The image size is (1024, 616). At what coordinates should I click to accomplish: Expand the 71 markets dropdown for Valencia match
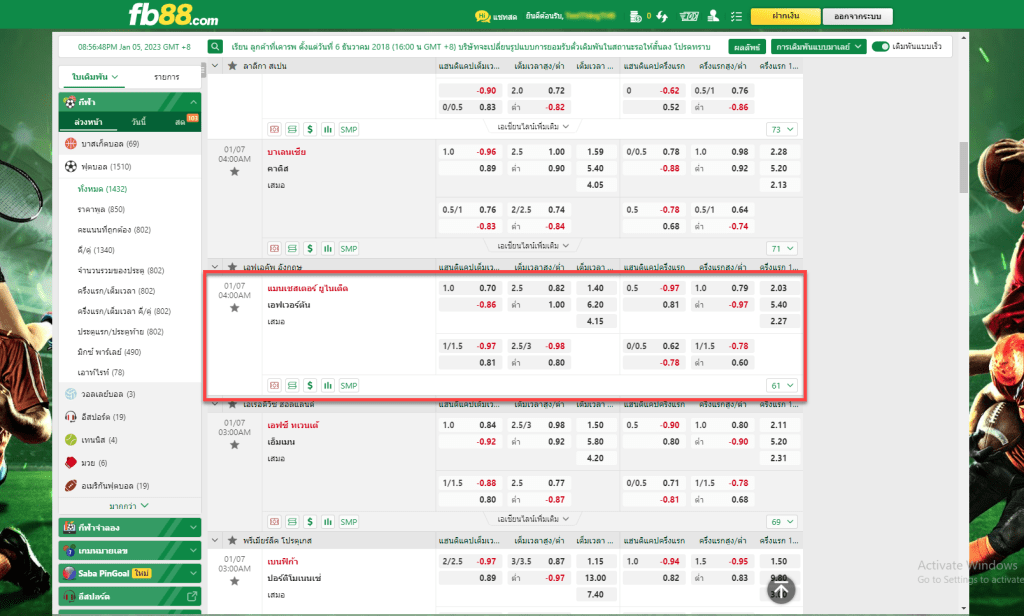pyautogui.click(x=782, y=248)
